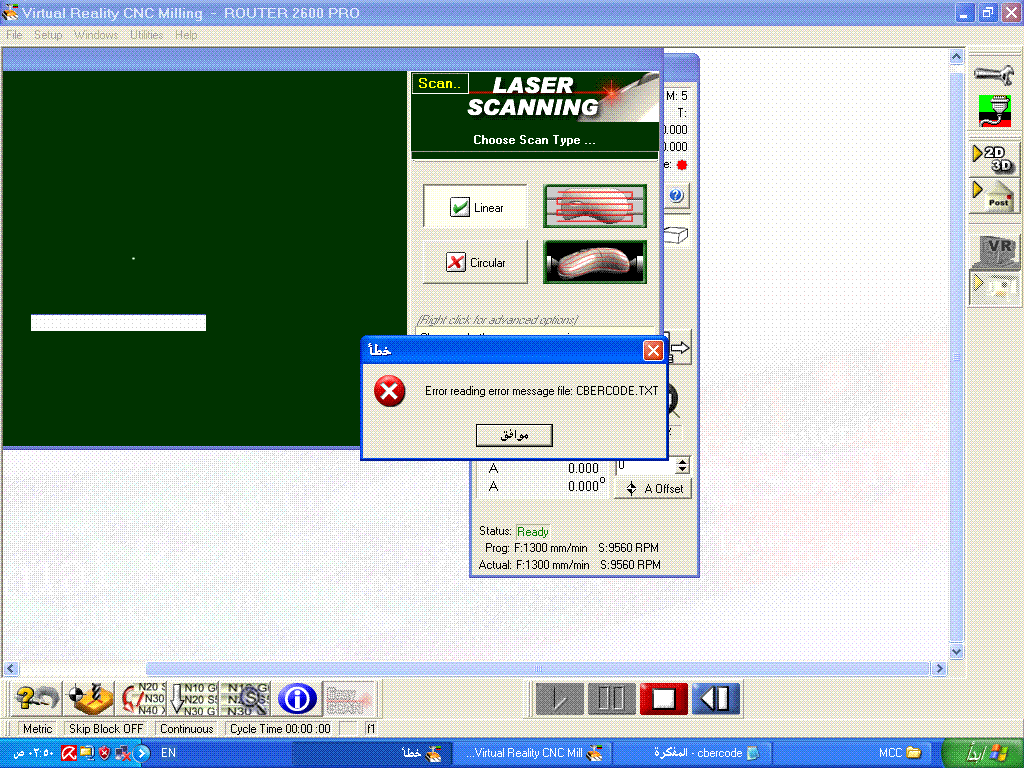The image size is (1024, 768).
Task: Decrease the offset spinner value
Action: tap(682, 469)
